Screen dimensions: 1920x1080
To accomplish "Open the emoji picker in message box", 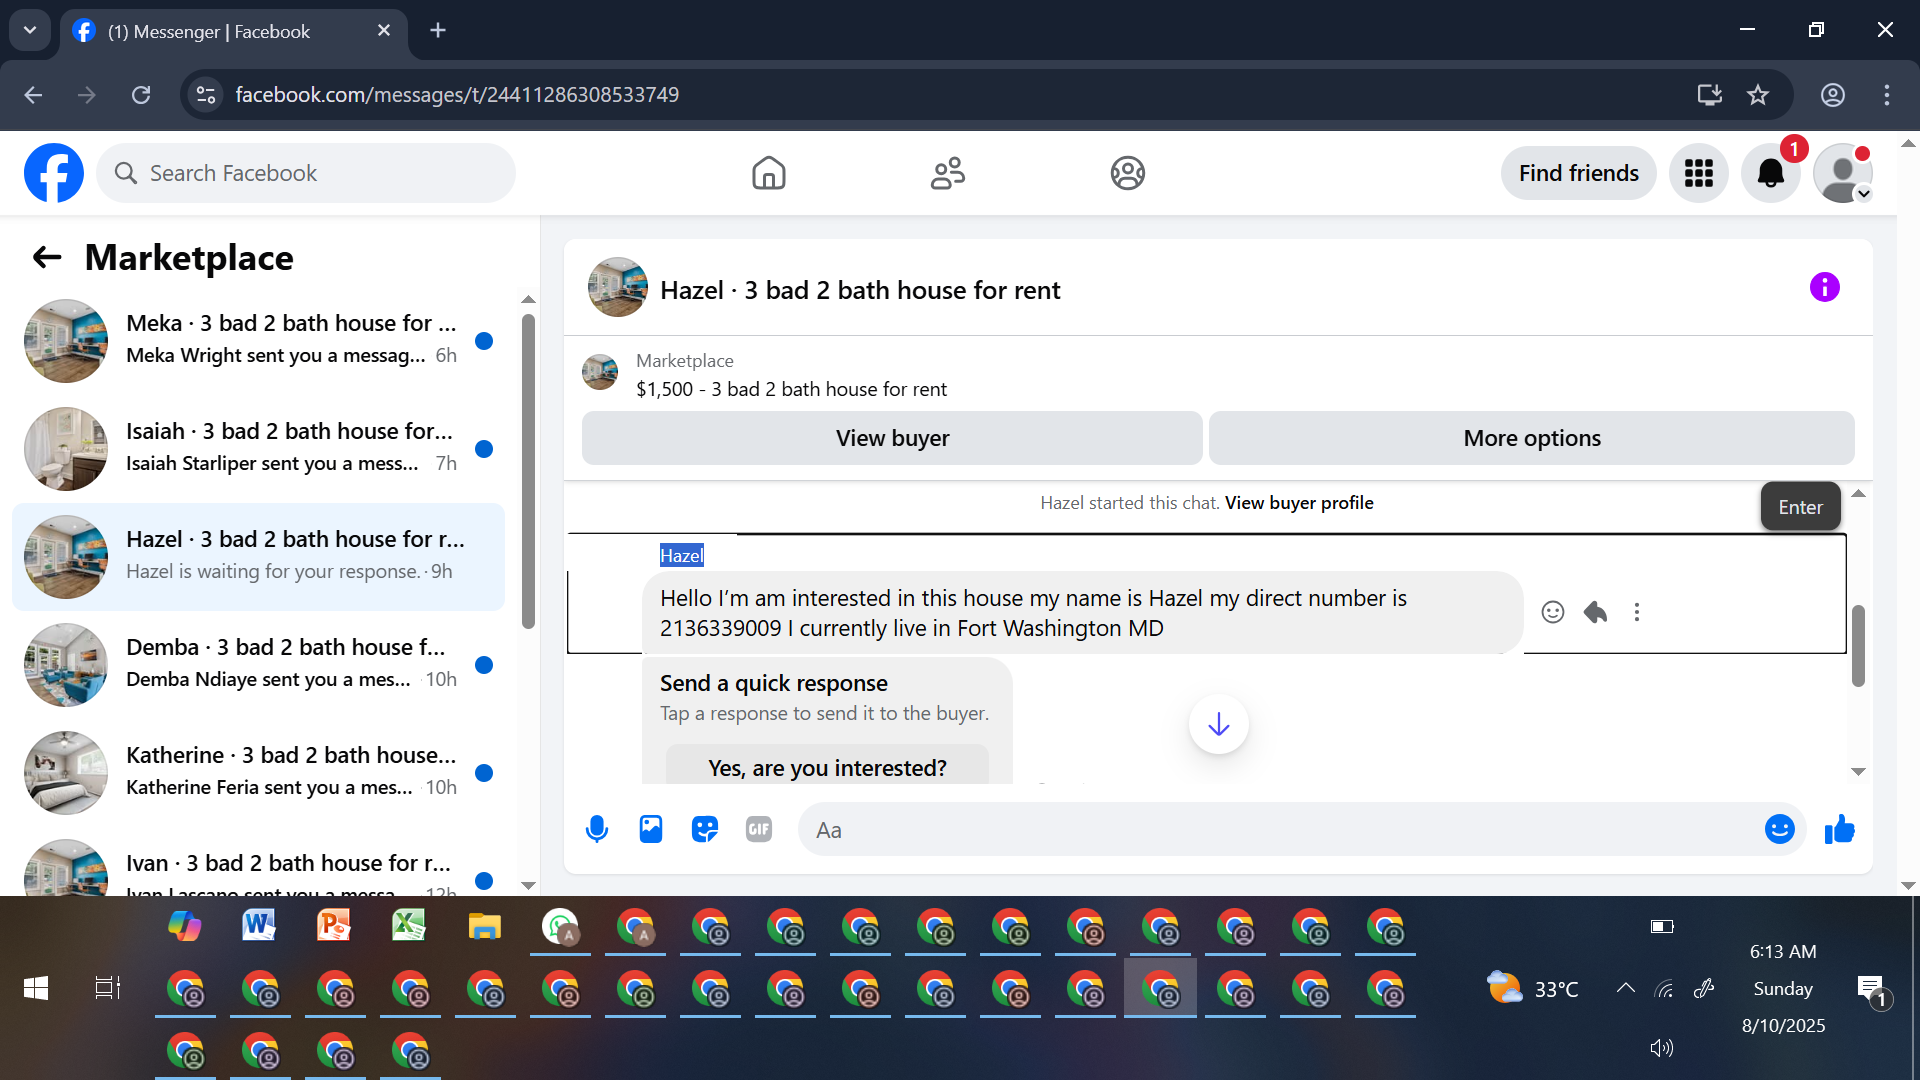I will 1779,829.
